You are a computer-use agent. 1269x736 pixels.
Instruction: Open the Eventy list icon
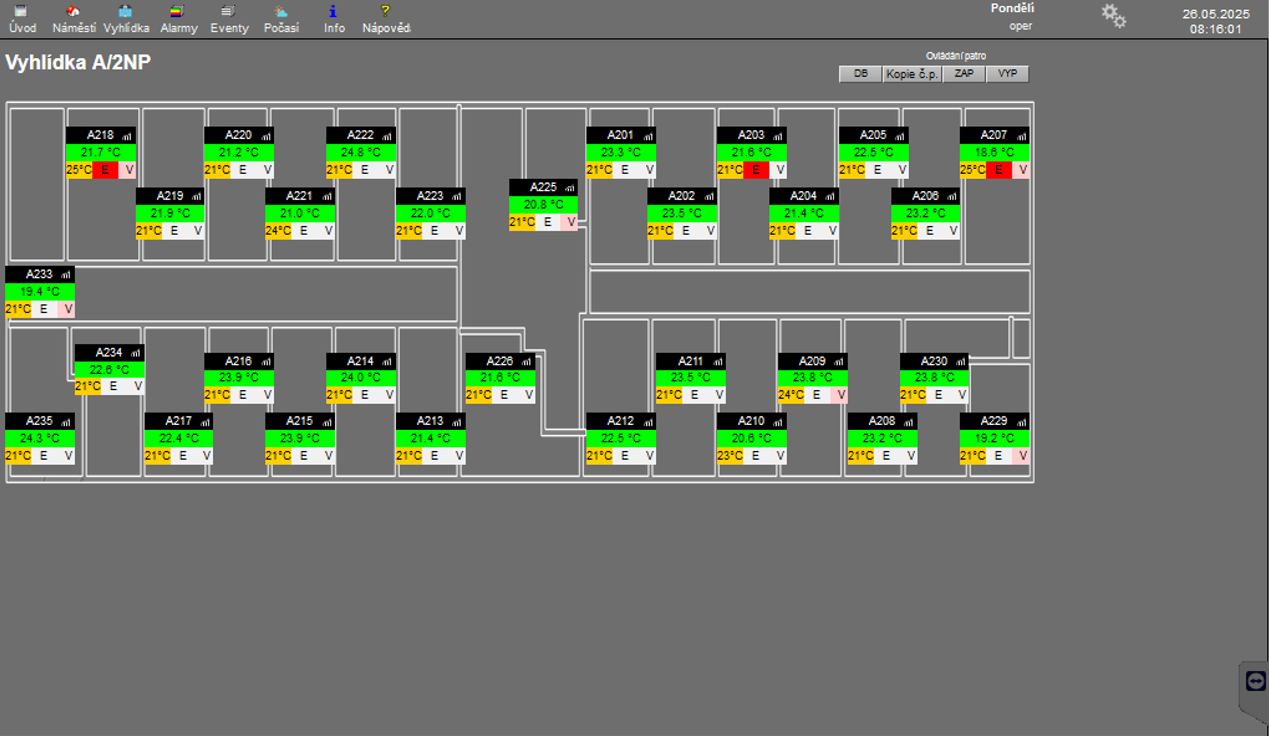(x=229, y=12)
